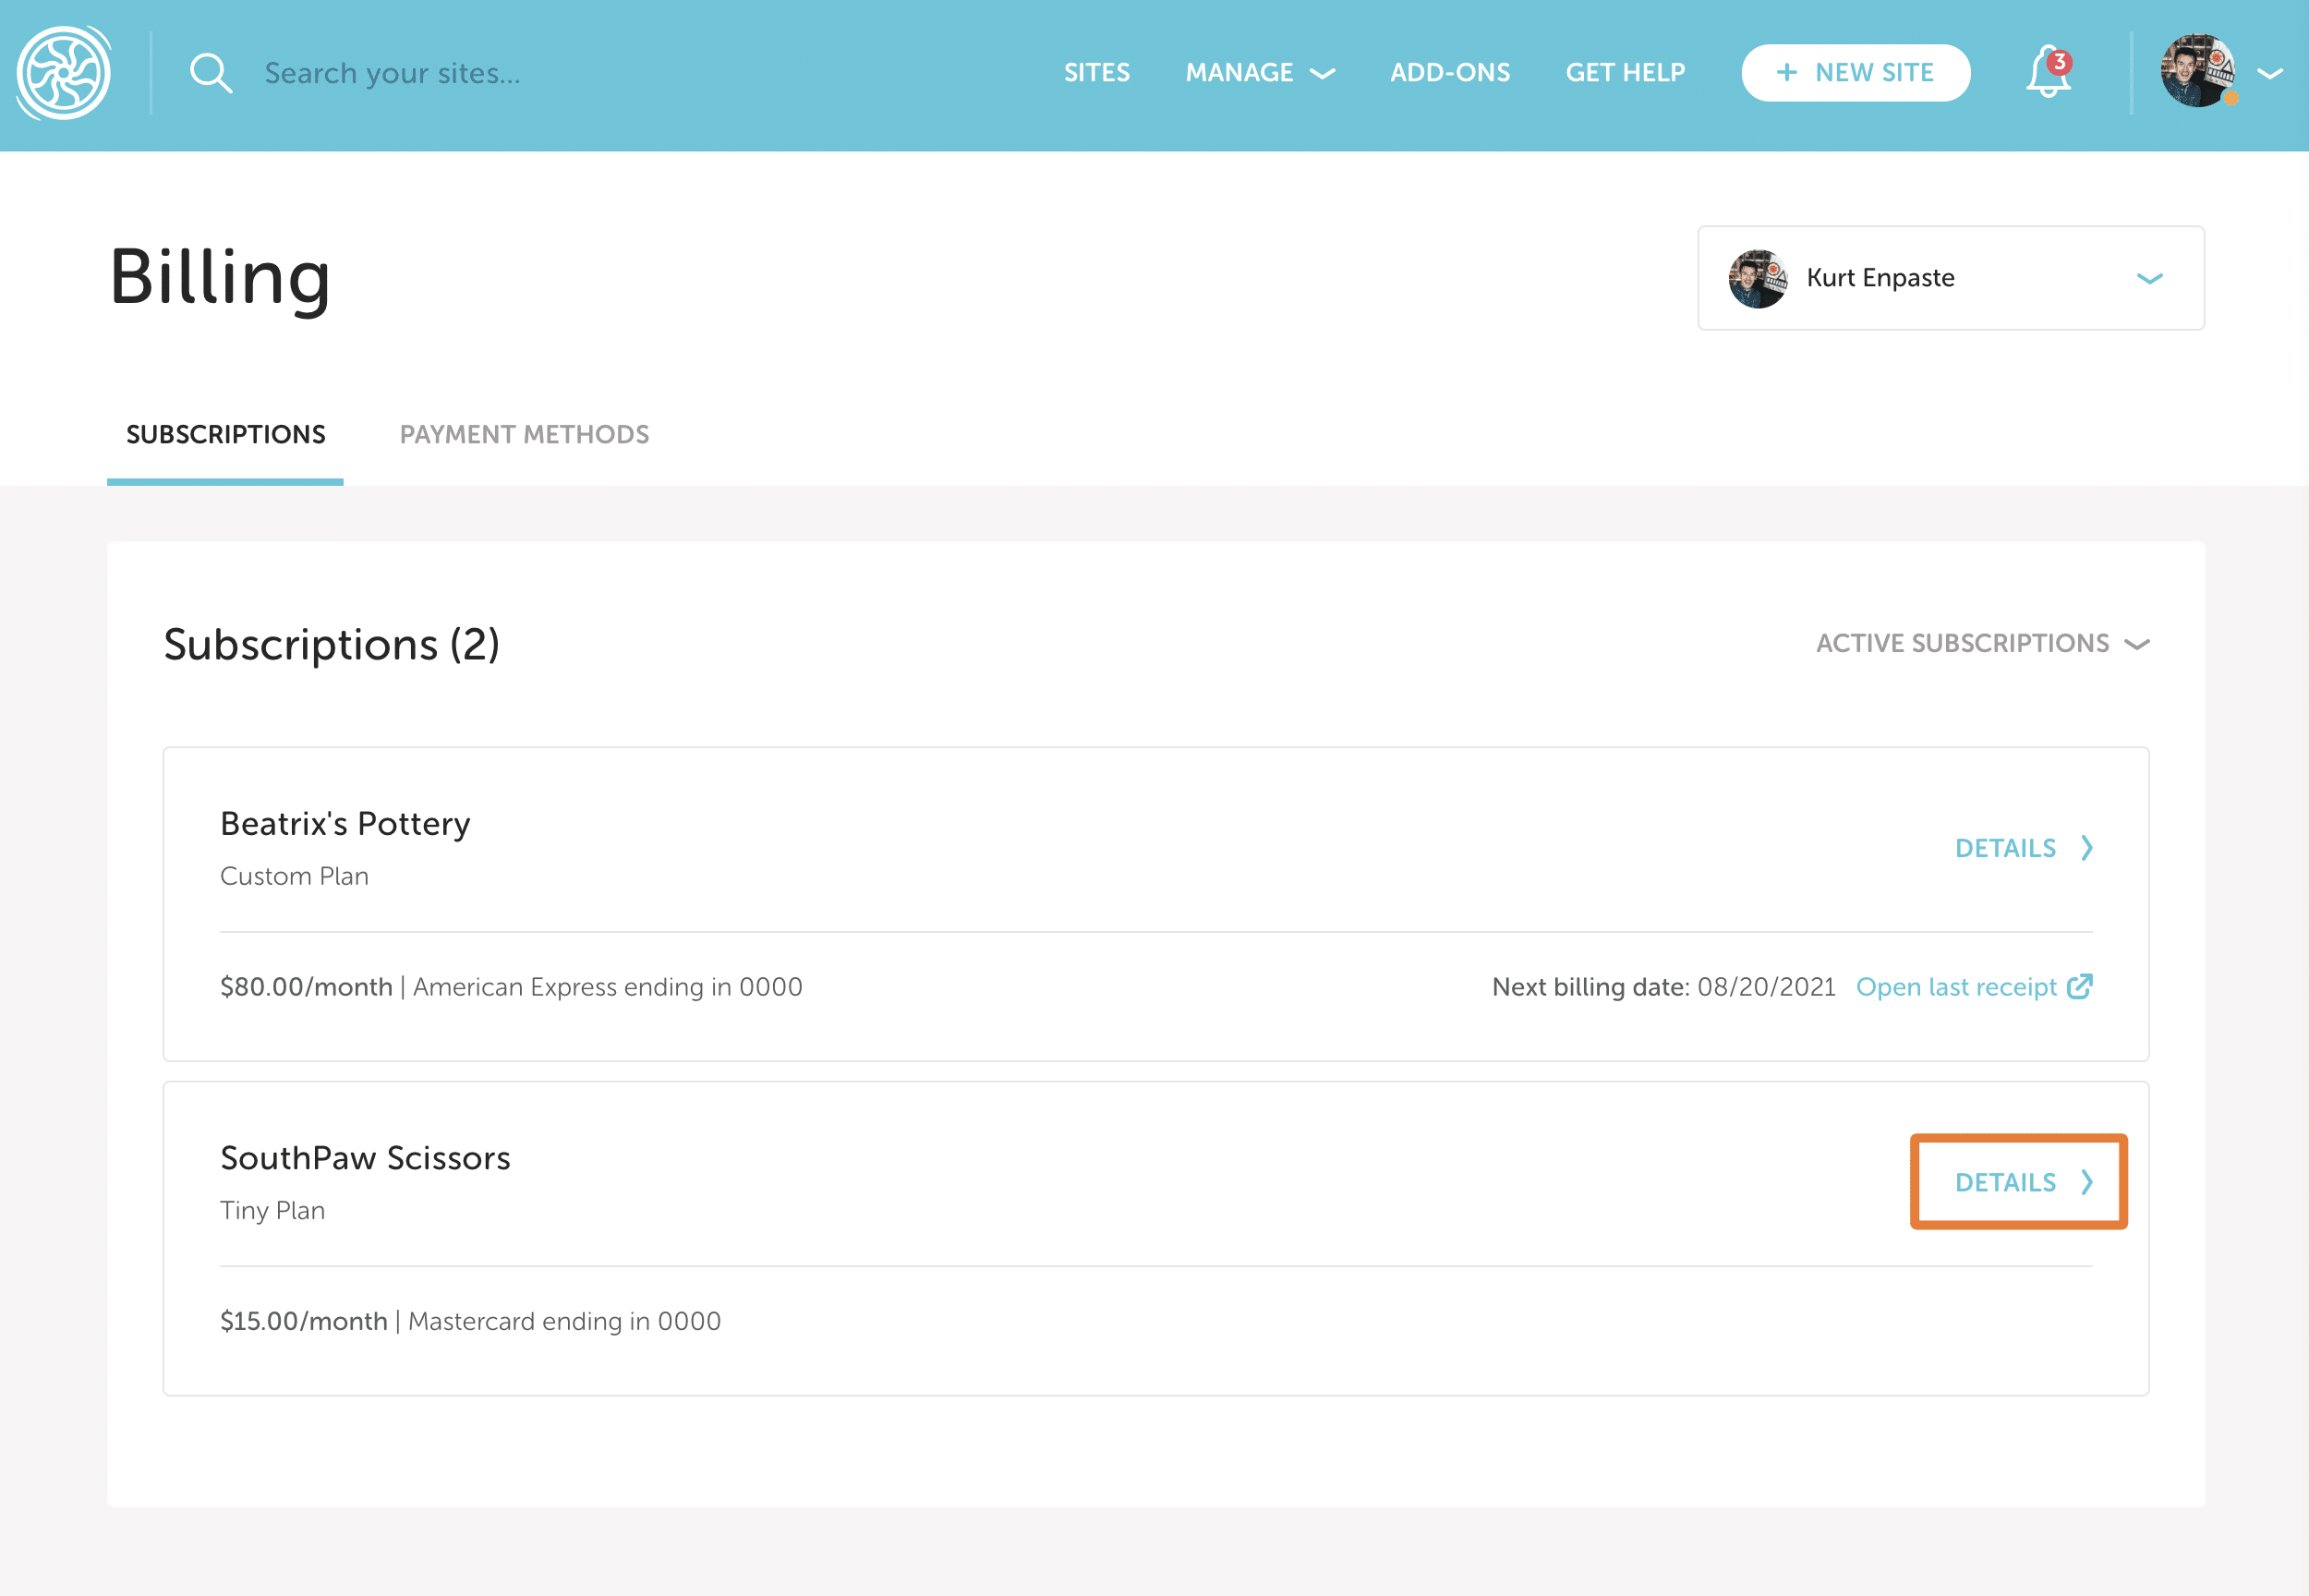Click plus icon on New Site button
Screen dimensions: 2309x1596
coord(1787,73)
